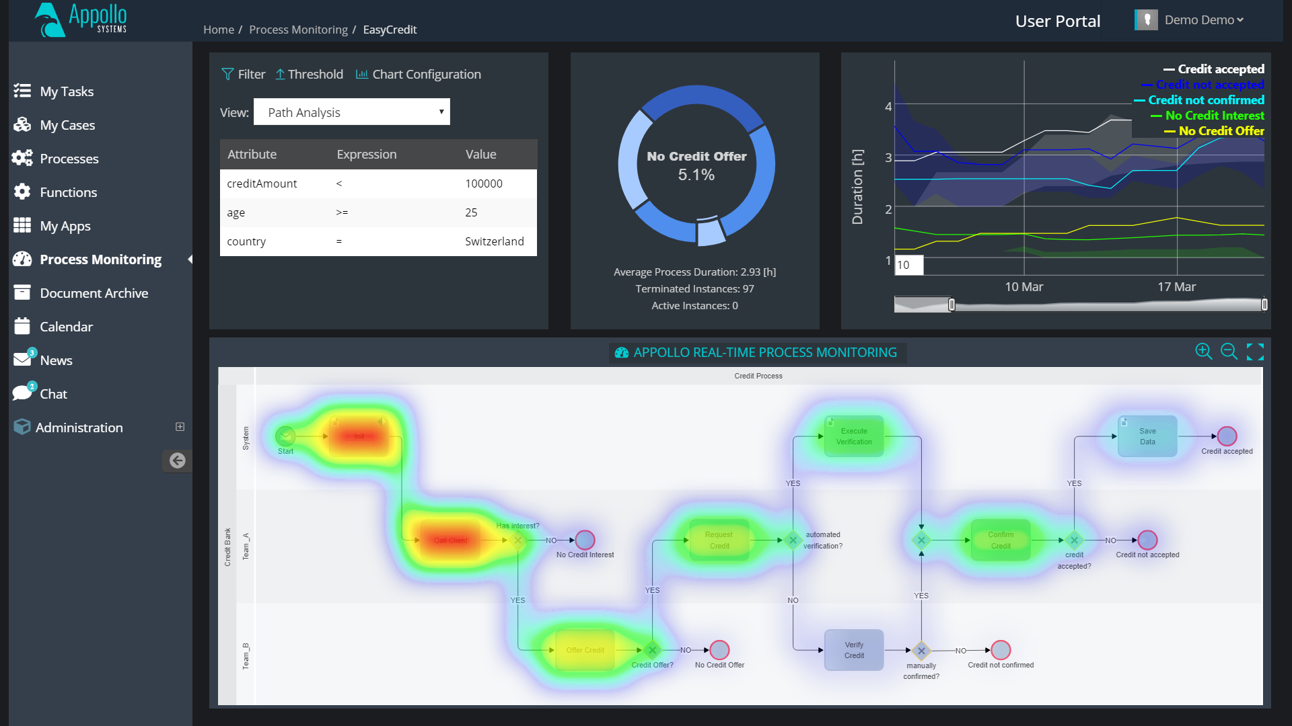Open My Tasks from sidebar
This screenshot has width=1292, height=726.
tap(66, 91)
